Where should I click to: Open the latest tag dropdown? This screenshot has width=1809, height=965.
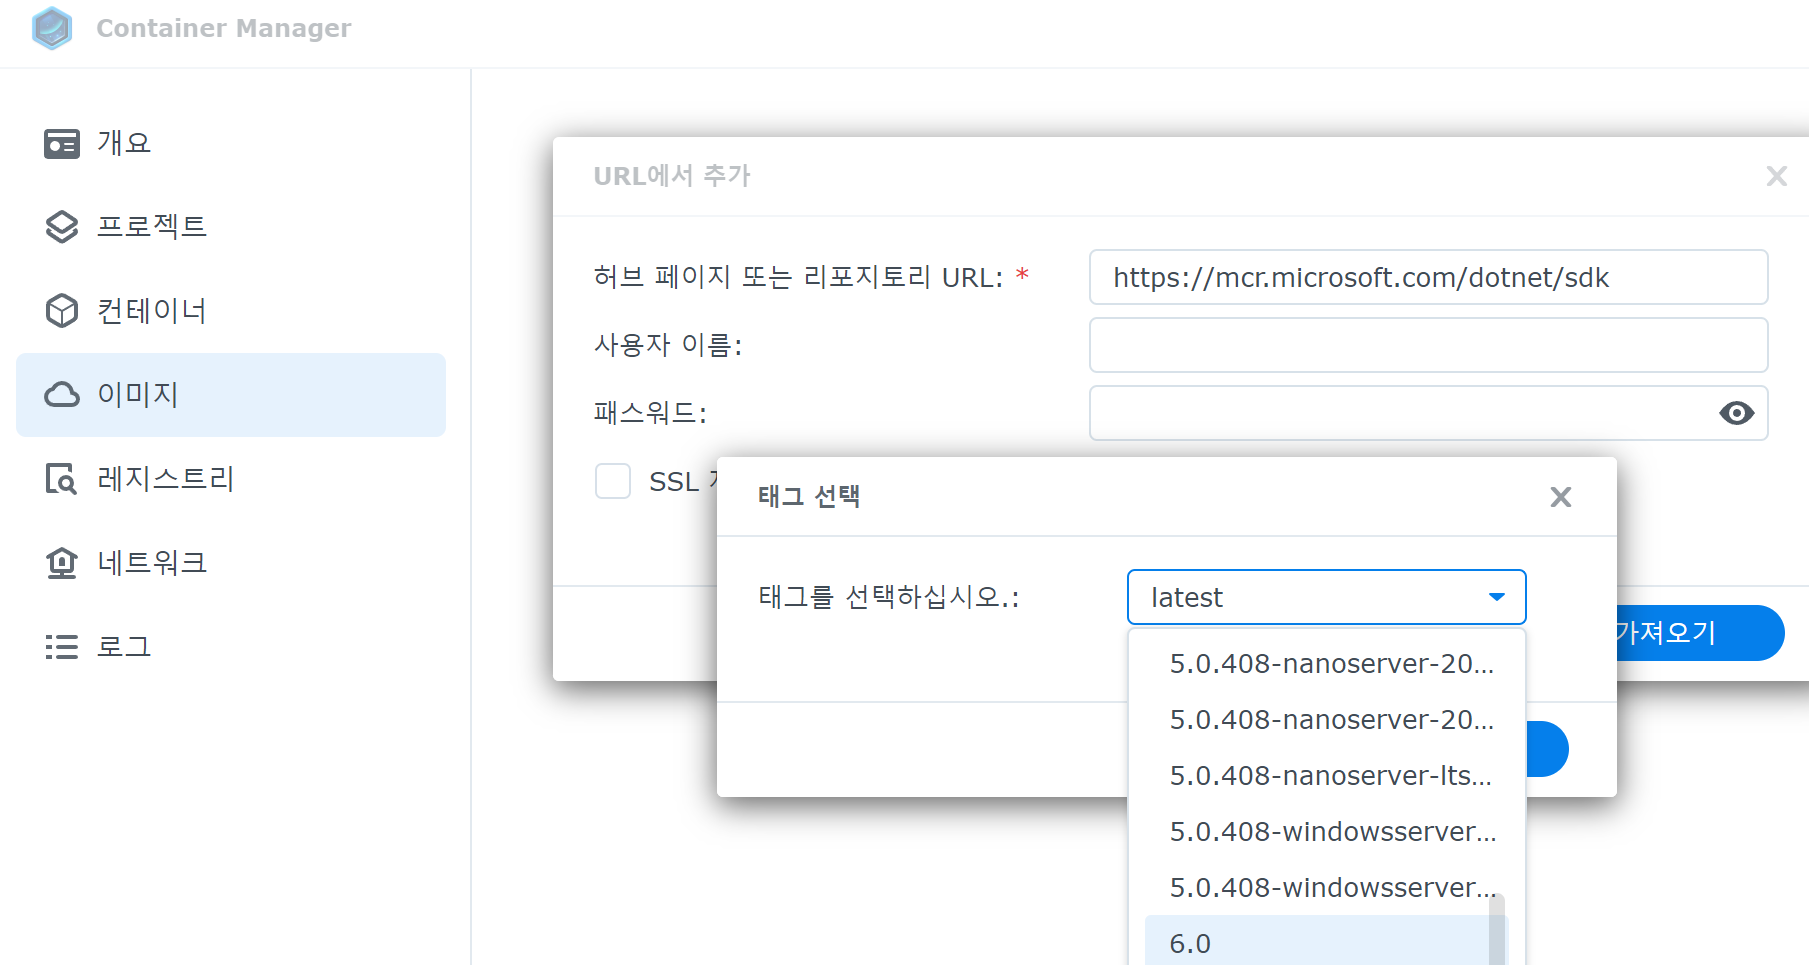1326,597
